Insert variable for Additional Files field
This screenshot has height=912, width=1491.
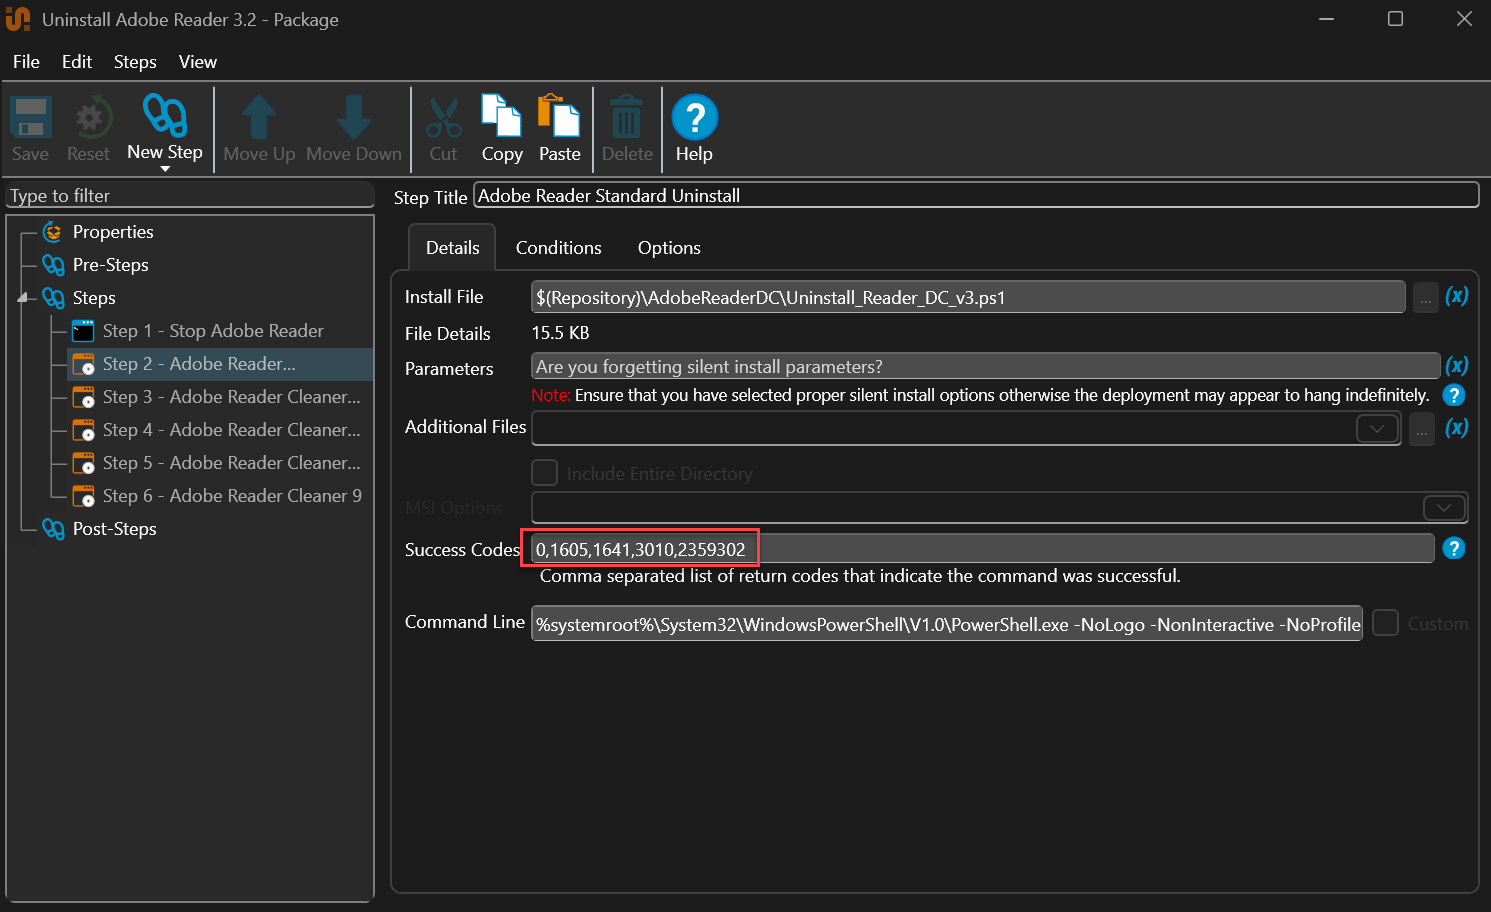tap(1457, 428)
